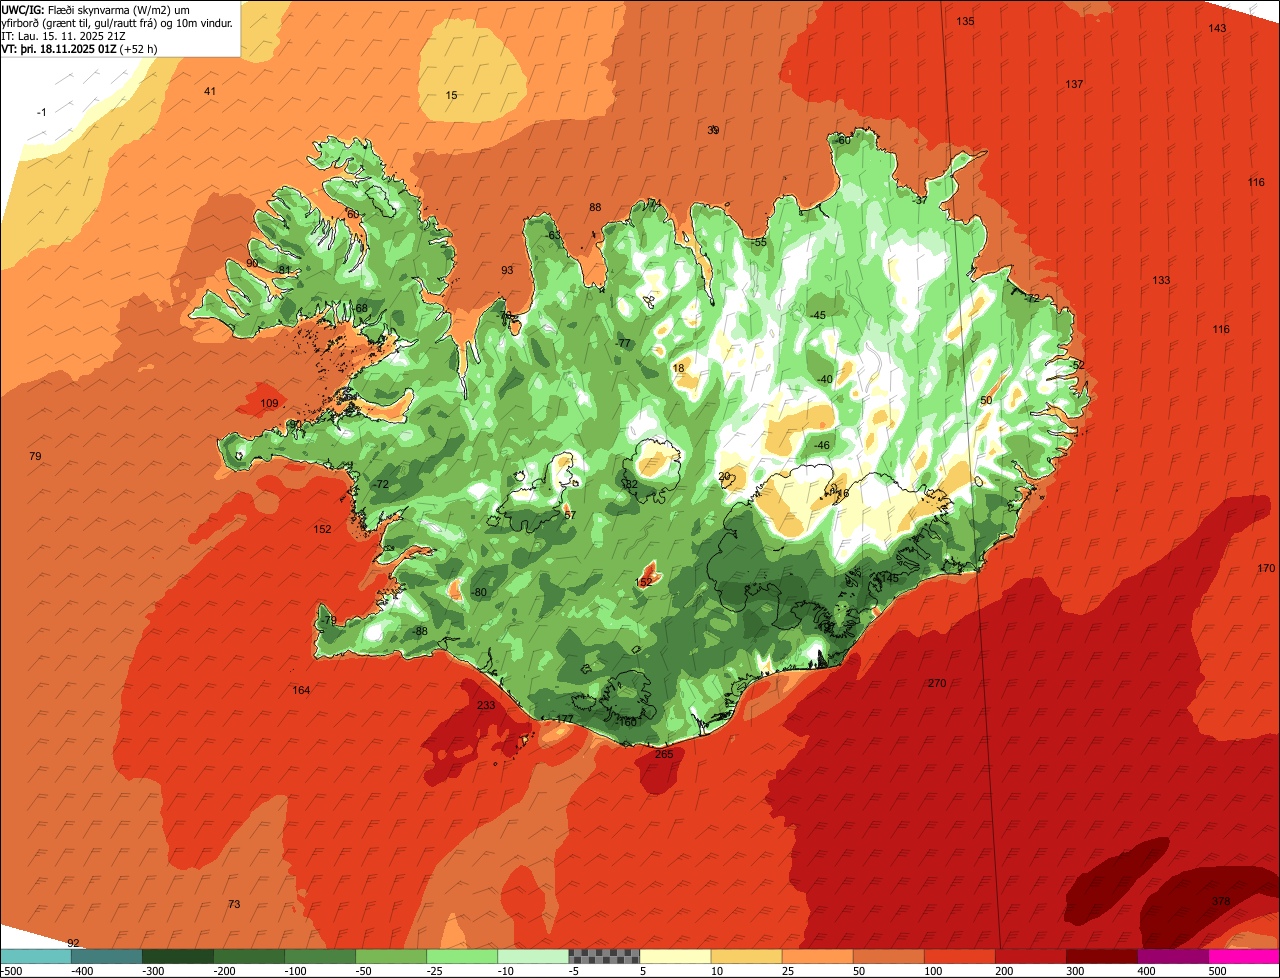The width and height of the screenshot is (1280, 978).
Task: Pick dark maroon swatch between 300 and 400
Action: click(x=1101, y=956)
